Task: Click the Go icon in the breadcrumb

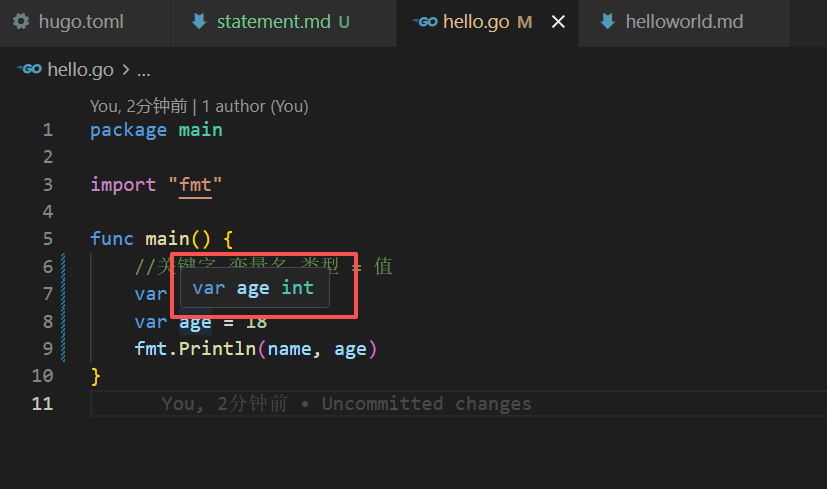Action: tap(30, 69)
